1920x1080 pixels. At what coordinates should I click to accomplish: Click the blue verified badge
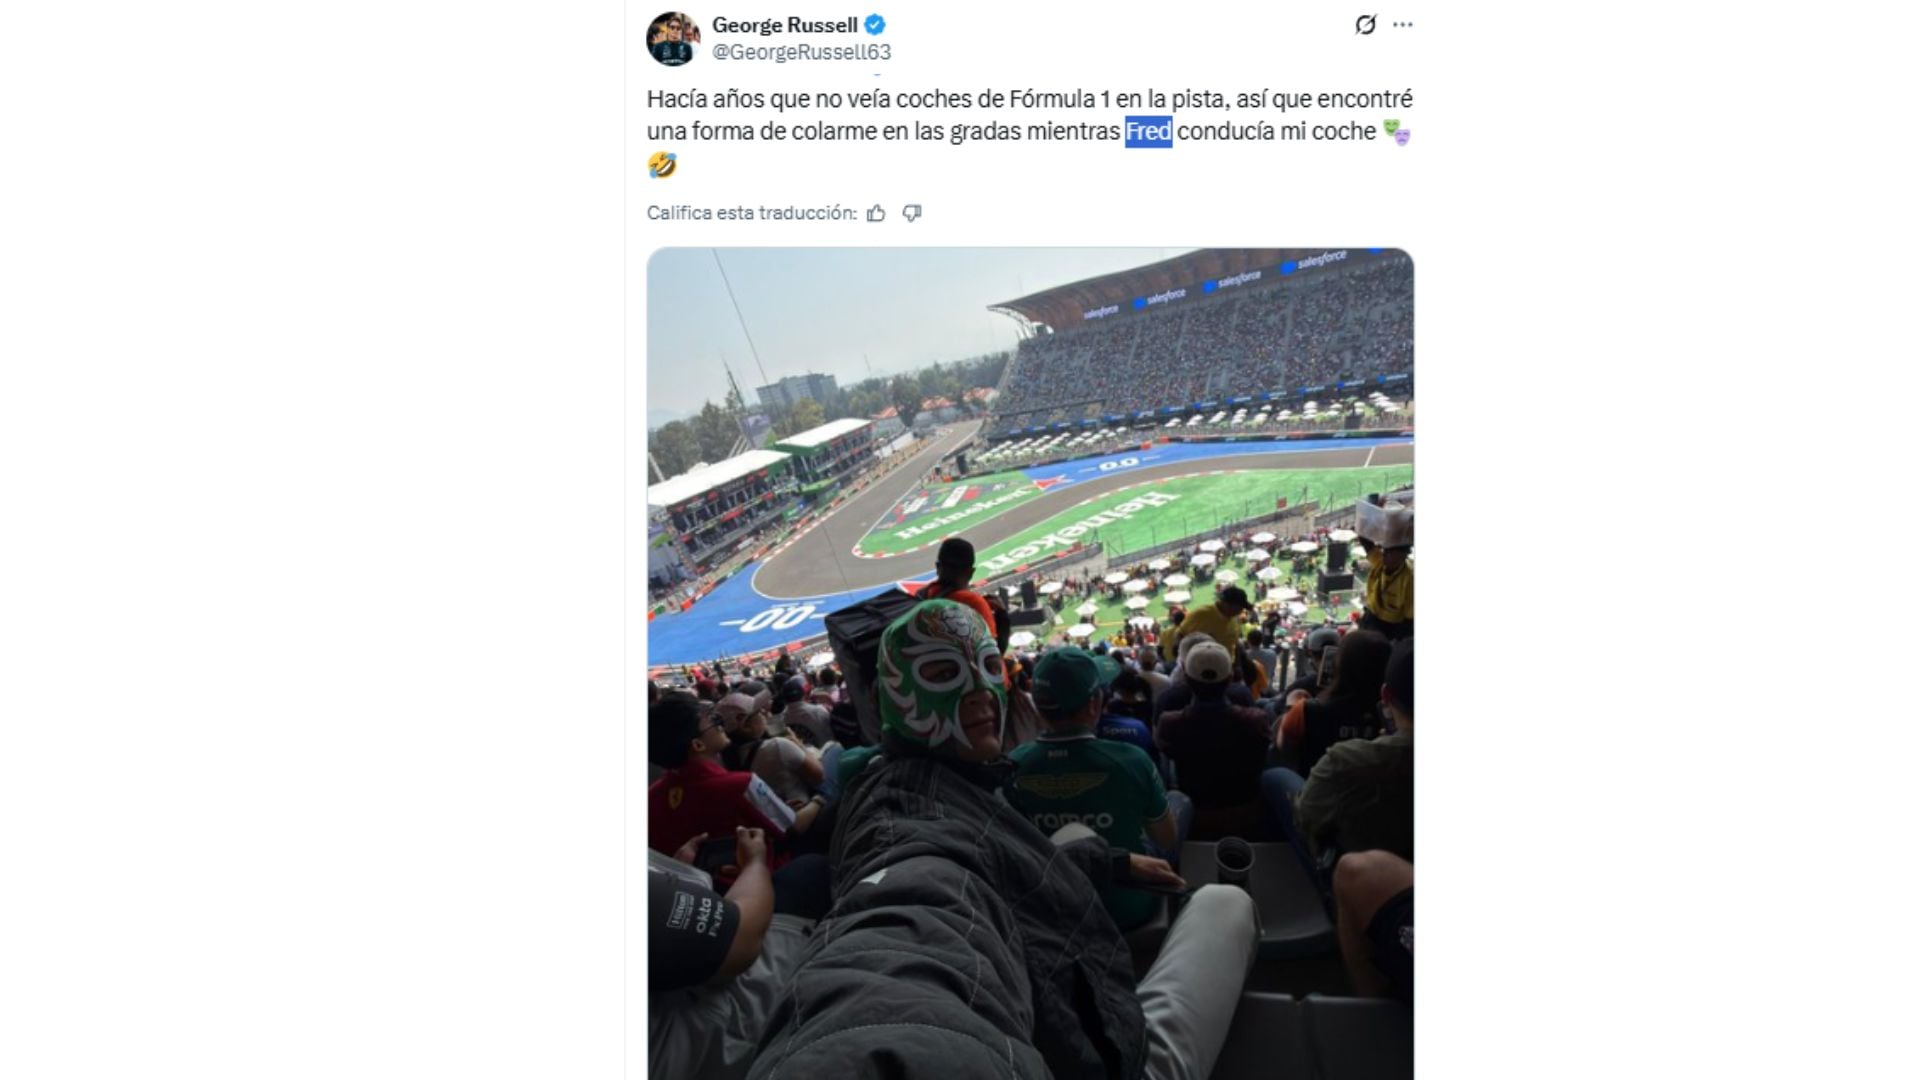click(x=875, y=25)
